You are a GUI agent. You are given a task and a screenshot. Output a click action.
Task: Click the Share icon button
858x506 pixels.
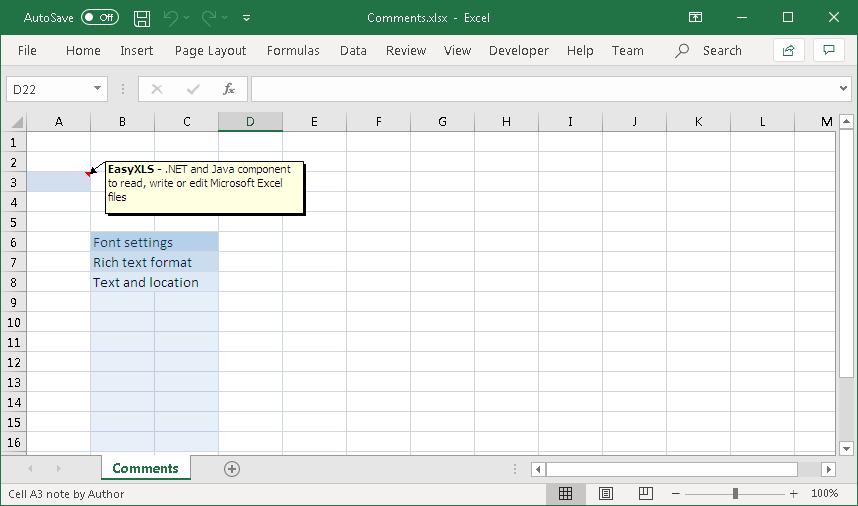tap(789, 50)
